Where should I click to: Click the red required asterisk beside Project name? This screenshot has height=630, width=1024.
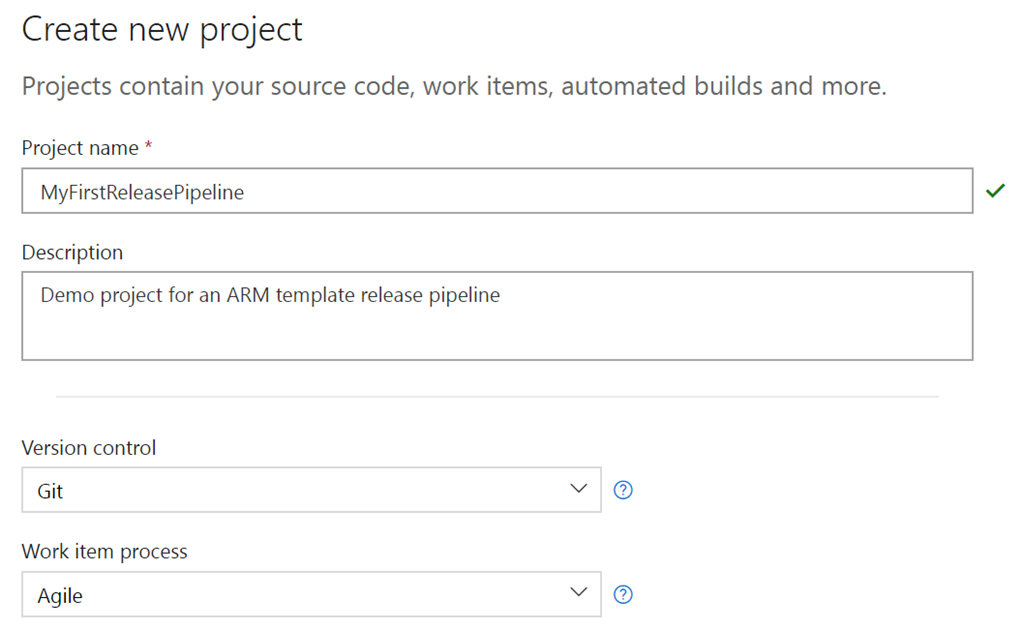pyautogui.click(x=149, y=147)
